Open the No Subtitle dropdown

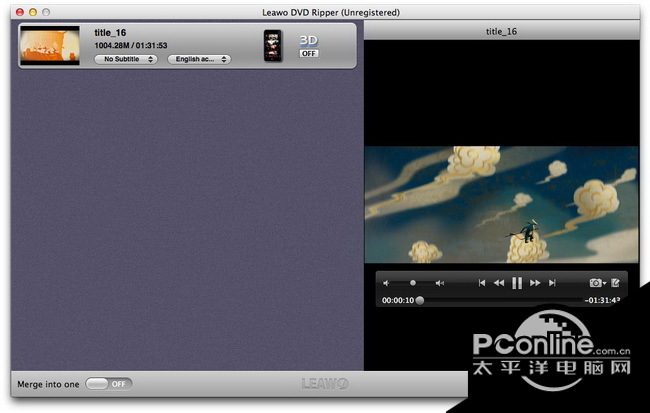(x=126, y=59)
